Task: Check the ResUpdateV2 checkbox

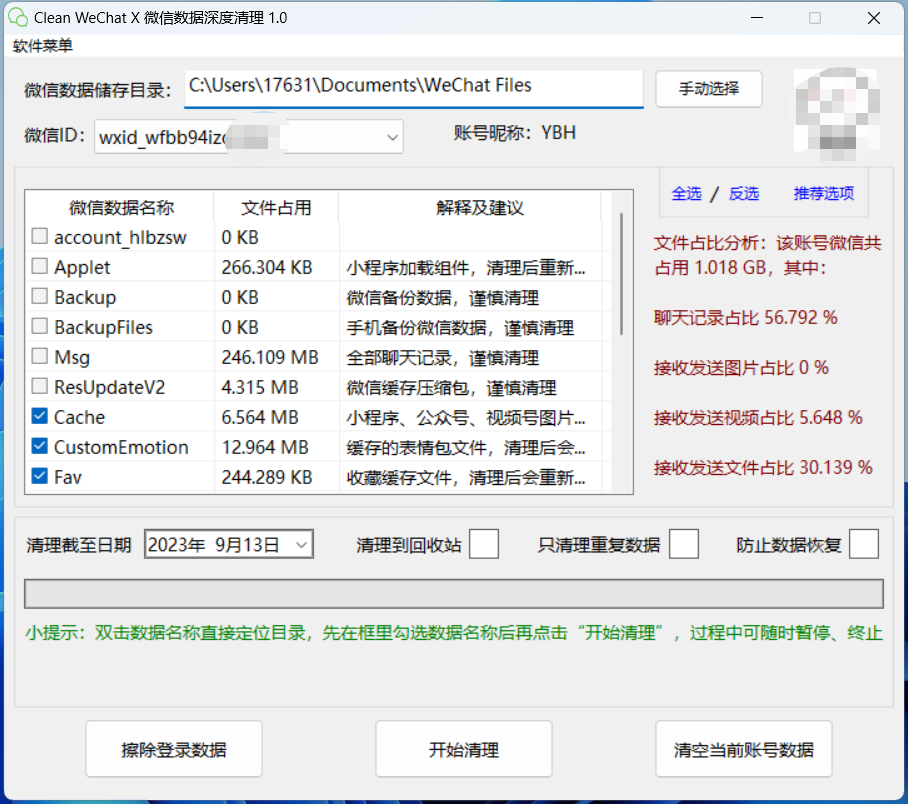Action: (x=39, y=386)
